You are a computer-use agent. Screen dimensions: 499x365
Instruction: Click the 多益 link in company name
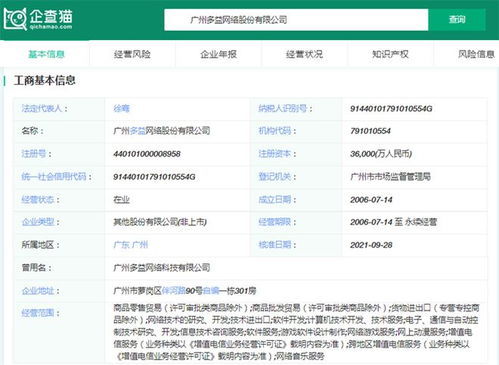[x=137, y=131]
